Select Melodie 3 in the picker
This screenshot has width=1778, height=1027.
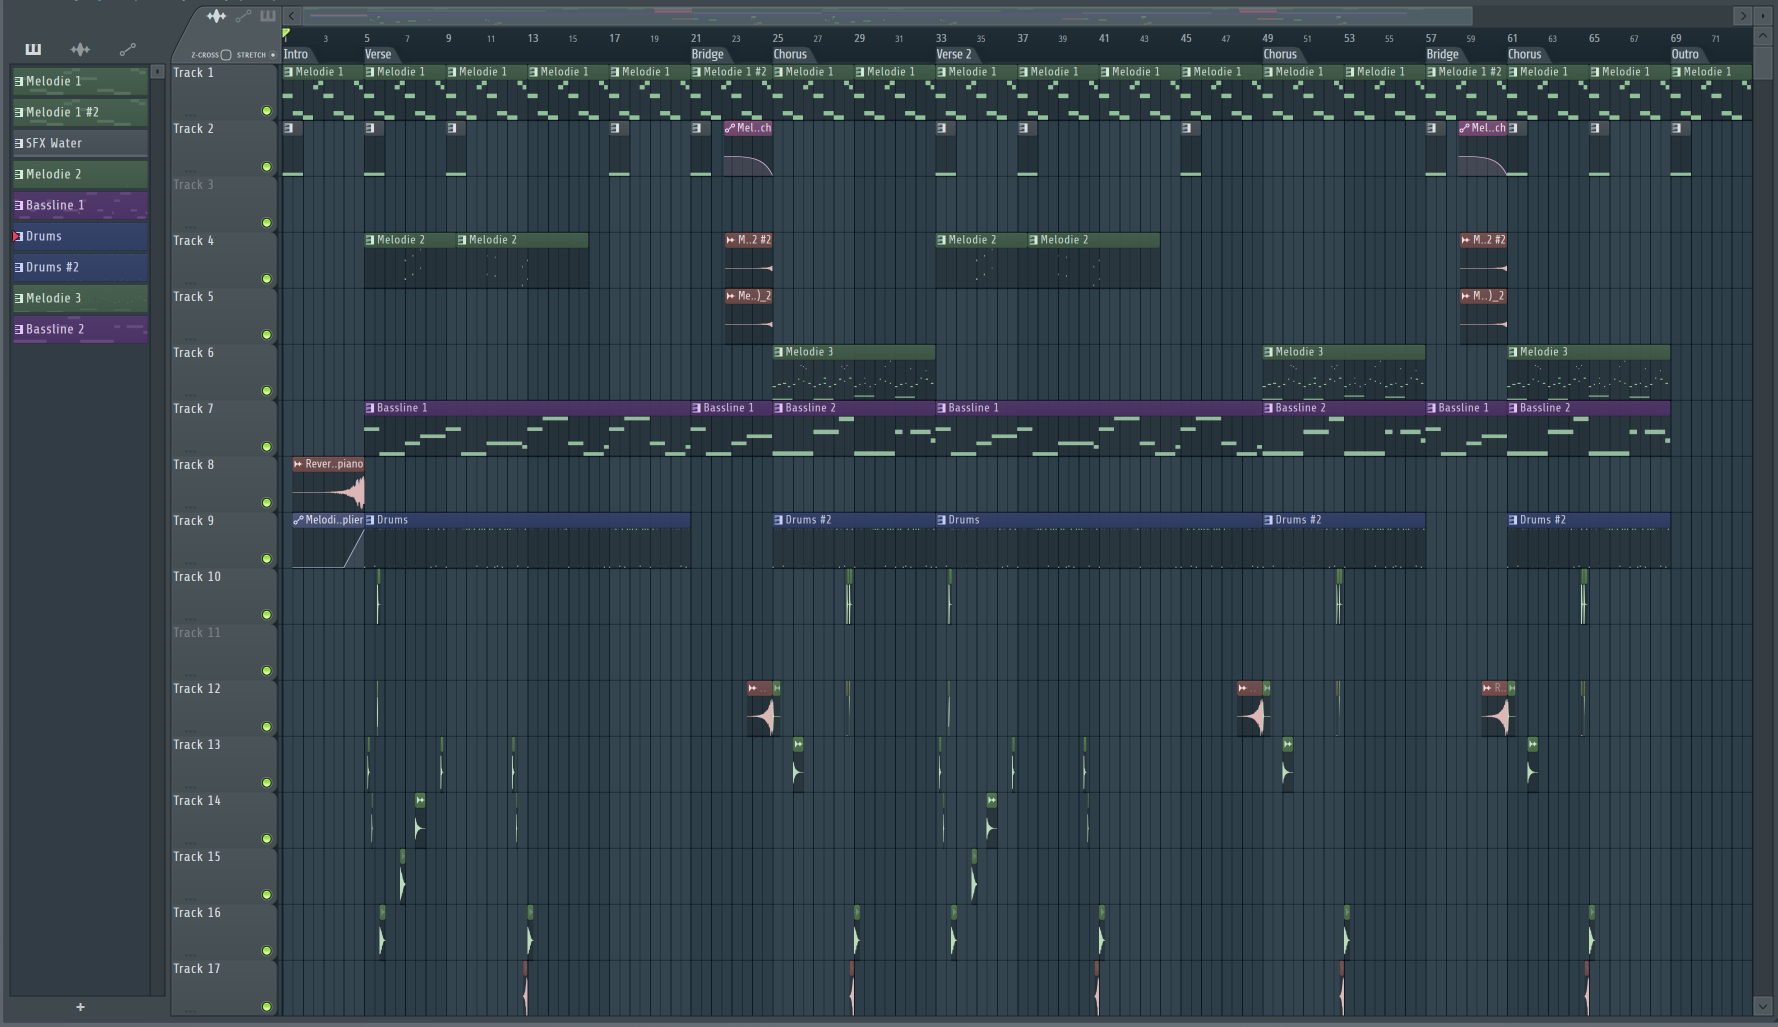80,298
